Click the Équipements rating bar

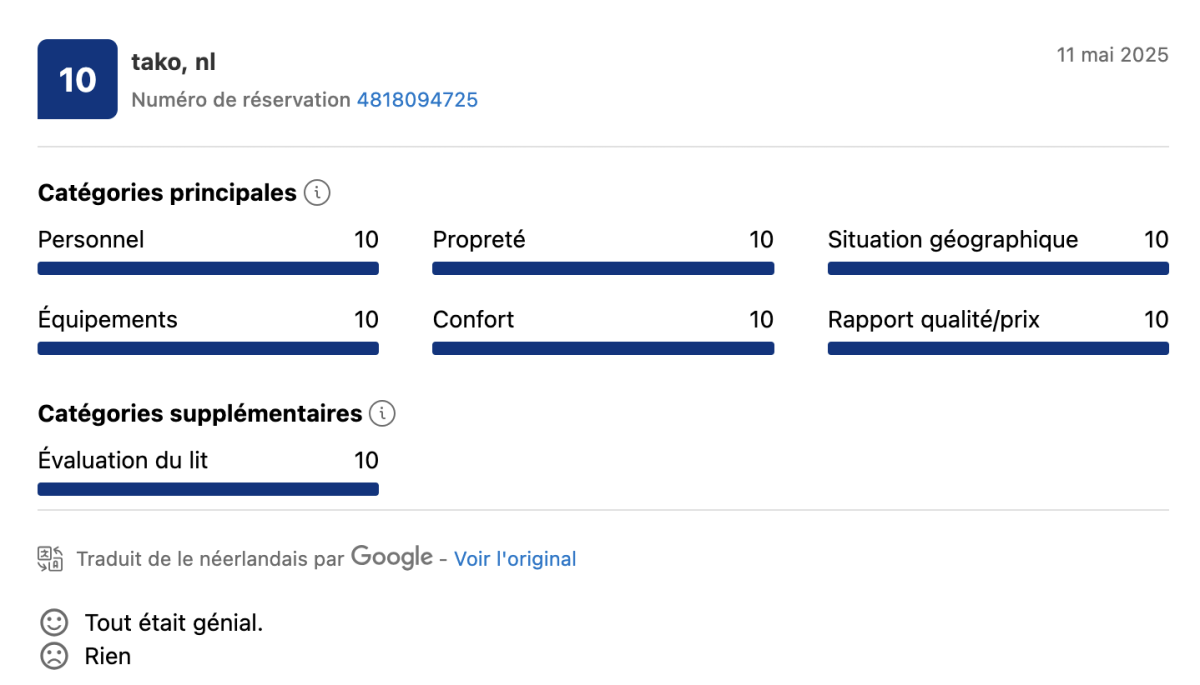pyautogui.click(x=208, y=348)
